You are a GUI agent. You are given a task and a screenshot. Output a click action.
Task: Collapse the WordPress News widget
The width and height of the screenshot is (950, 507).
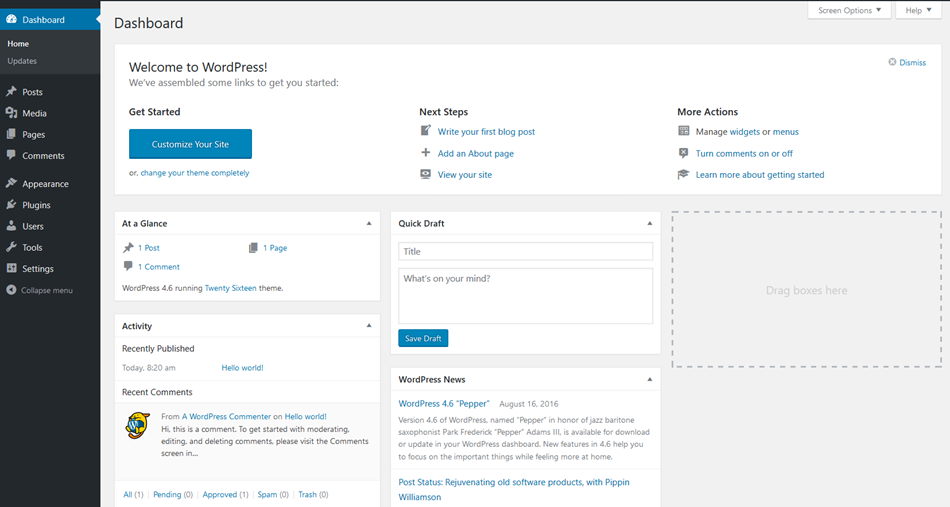click(649, 380)
